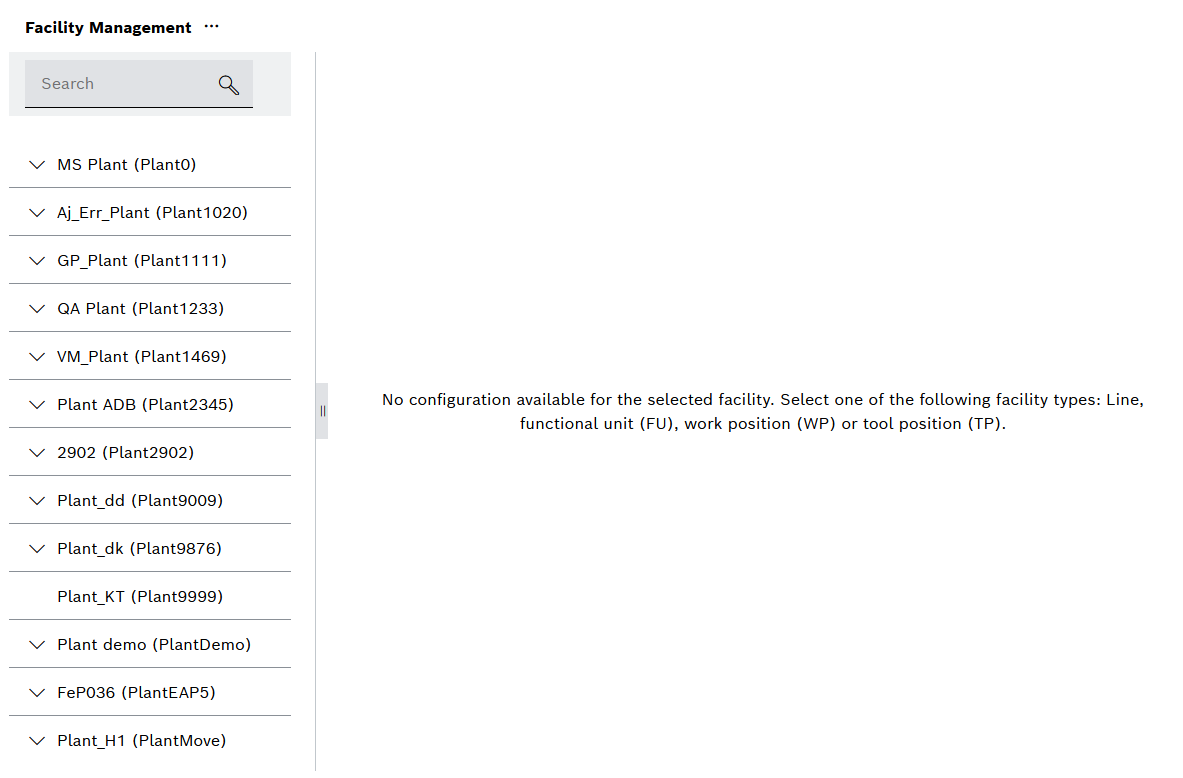Viewport: 1183px width, 778px height.
Task: Expand the MS Plant (Plant0) node
Action: (37, 164)
